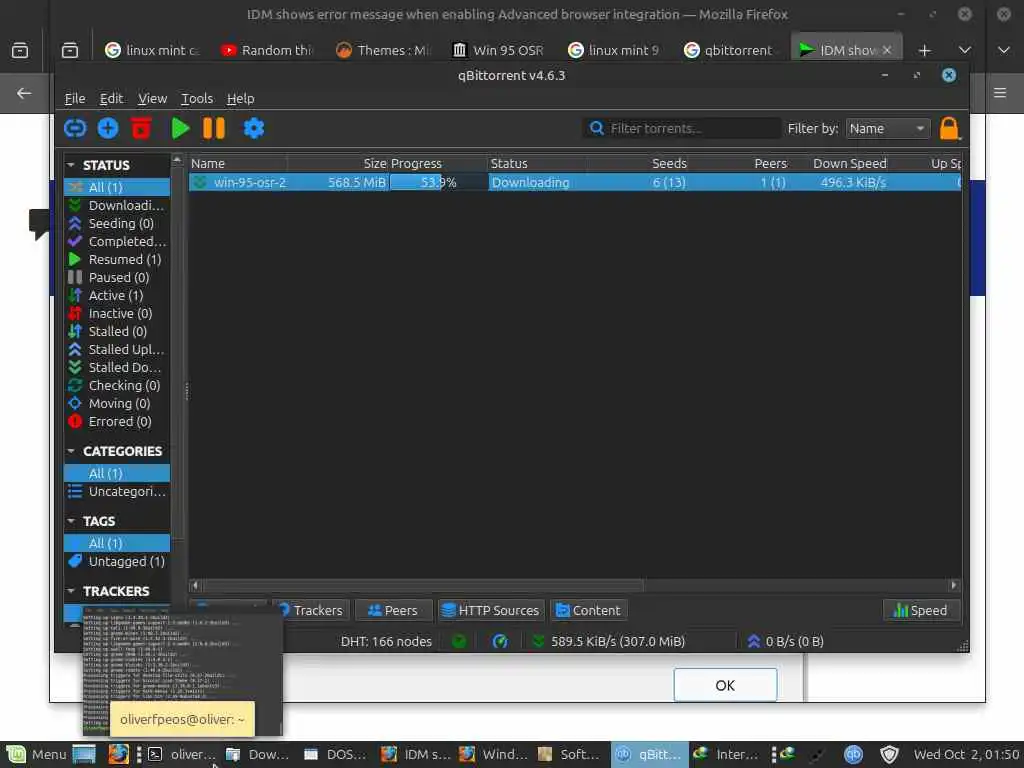Open the Filter by Name dropdown

pyautogui.click(x=888, y=128)
